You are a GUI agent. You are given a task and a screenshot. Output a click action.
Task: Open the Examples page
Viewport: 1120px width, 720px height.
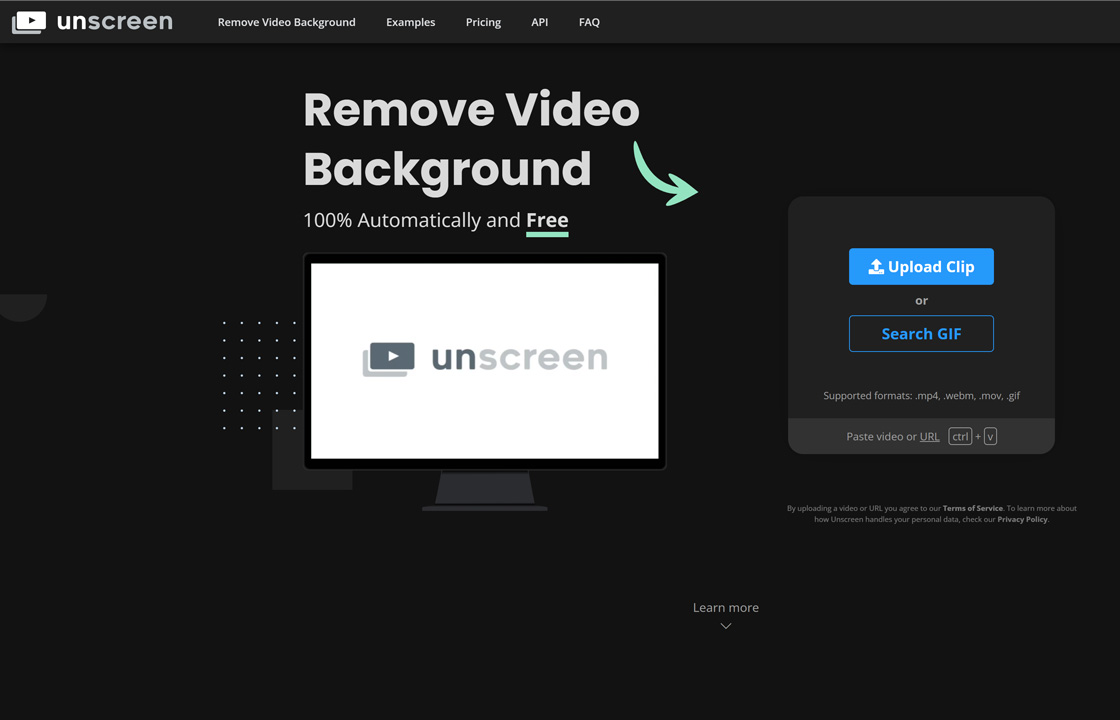point(411,22)
